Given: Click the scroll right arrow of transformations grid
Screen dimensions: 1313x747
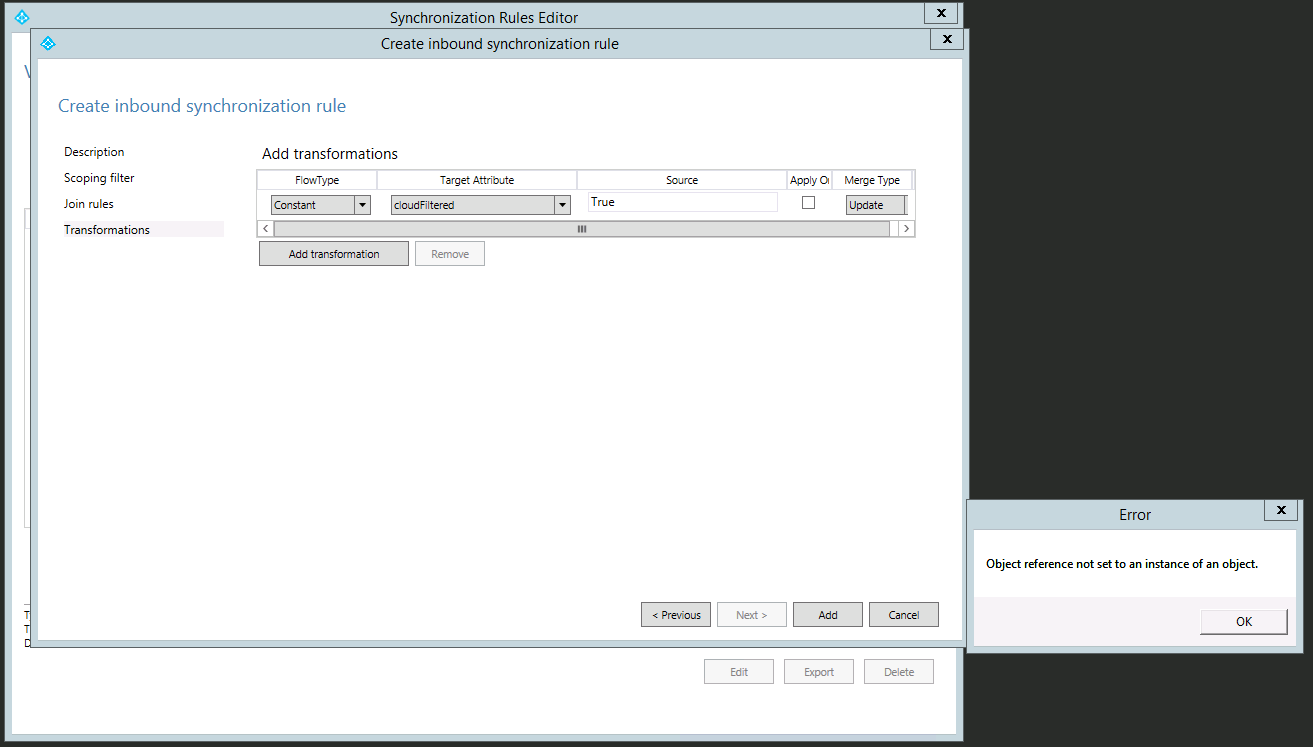Looking at the screenshot, I should [906, 229].
